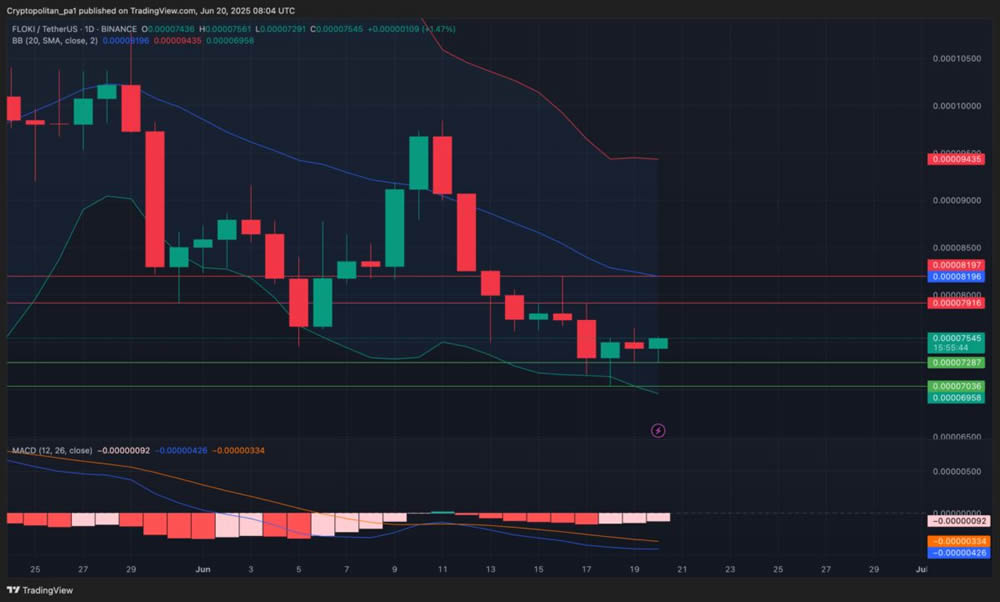This screenshot has height=602, width=1000.
Task: Click the Cryptopolitan_pa1 publisher header text
Action: [x=52, y=9]
